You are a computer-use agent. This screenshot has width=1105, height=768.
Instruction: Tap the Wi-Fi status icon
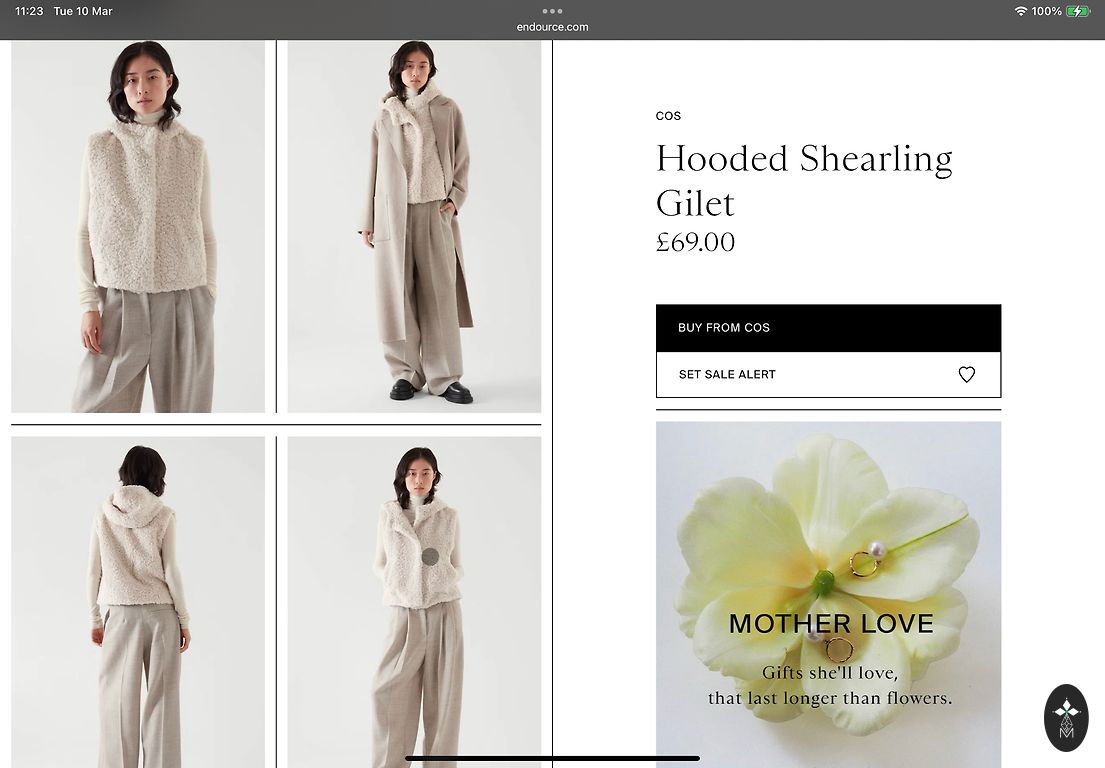(x=1020, y=11)
